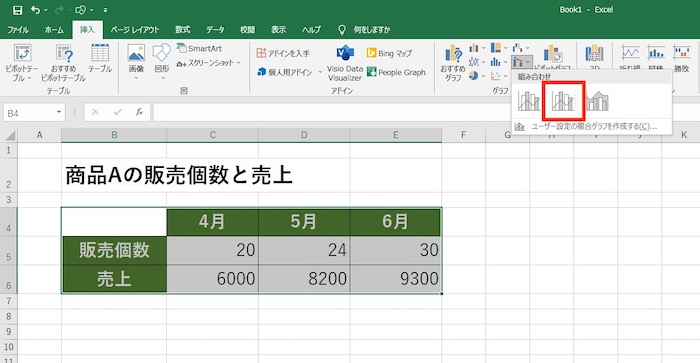Choose column-line on secondary axis combo chart
Image resolution: width=700 pixels, height=363 pixels.
coord(563,101)
